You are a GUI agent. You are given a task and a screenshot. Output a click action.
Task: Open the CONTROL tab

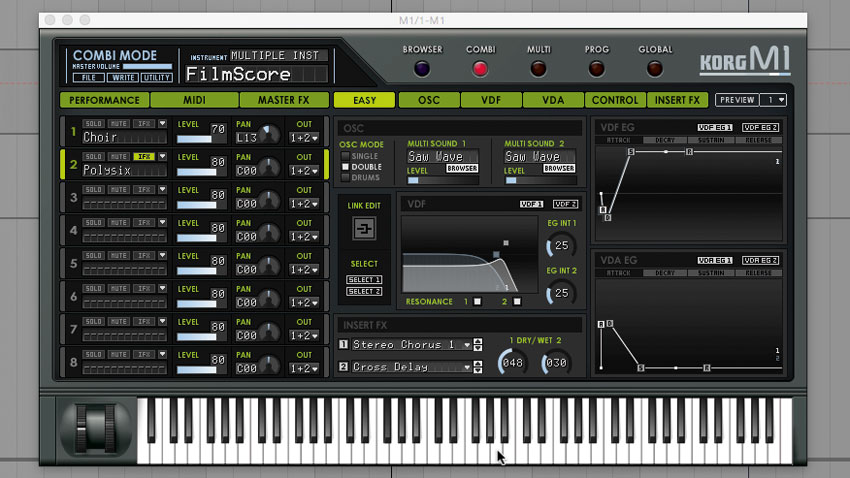tap(615, 100)
